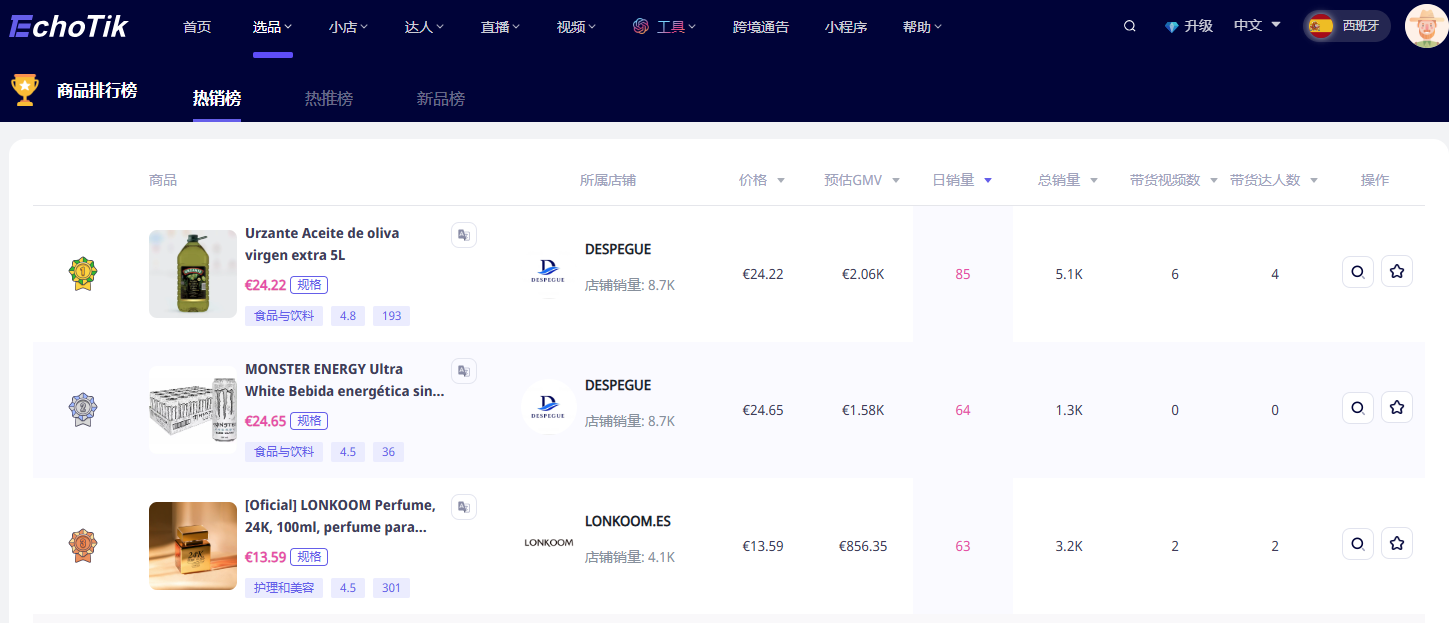This screenshot has height=623, width=1449.
Task: Translate the LONKOOM Perfume product title
Action: (464, 507)
